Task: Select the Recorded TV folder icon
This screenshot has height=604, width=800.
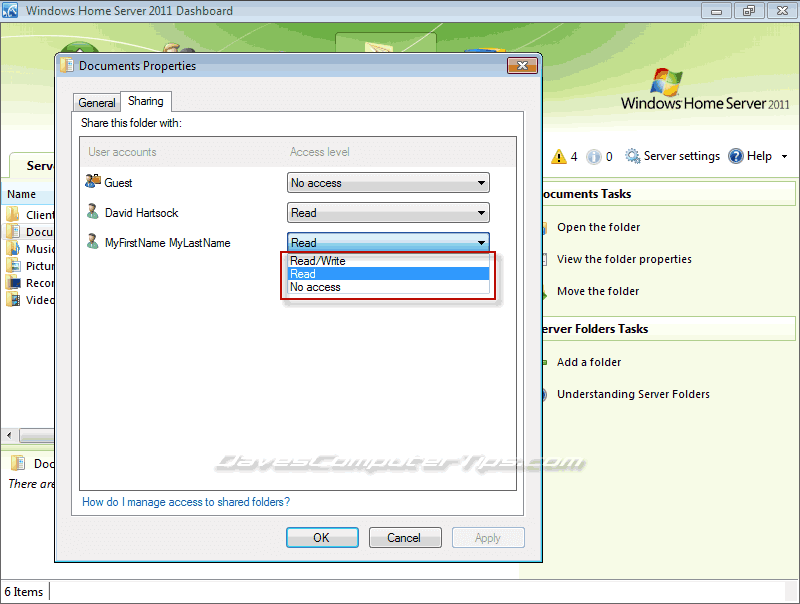Action: coord(13,283)
